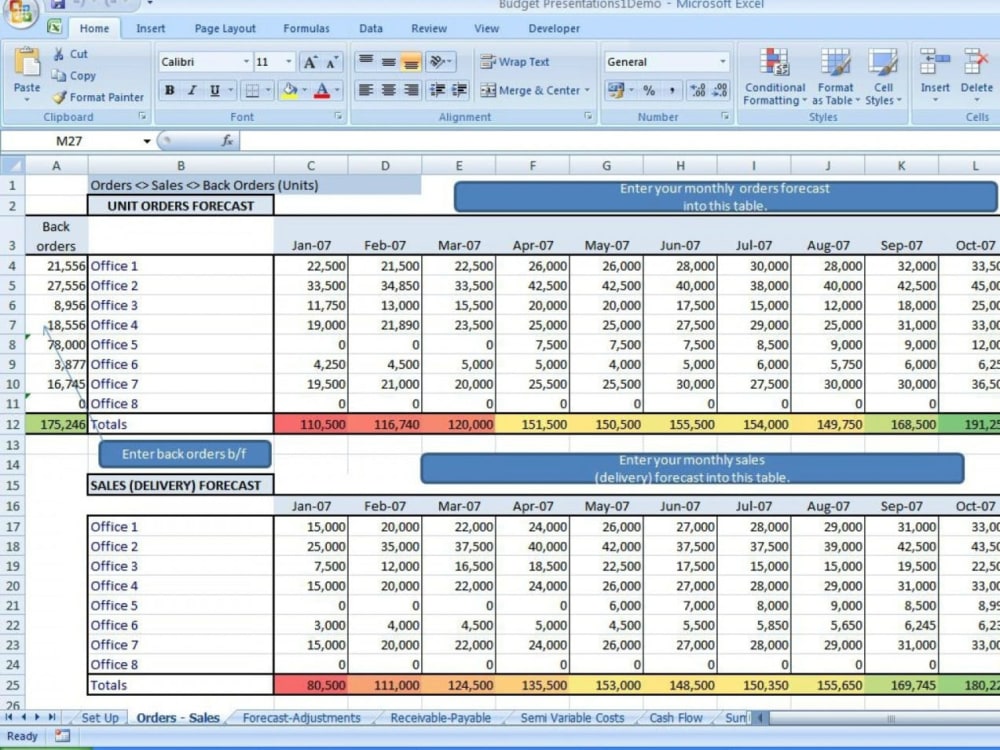Image resolution: width=1000 pixels, height=750 pixels.
Task: Toggle Wrap Text
Action: pos(515,62)
